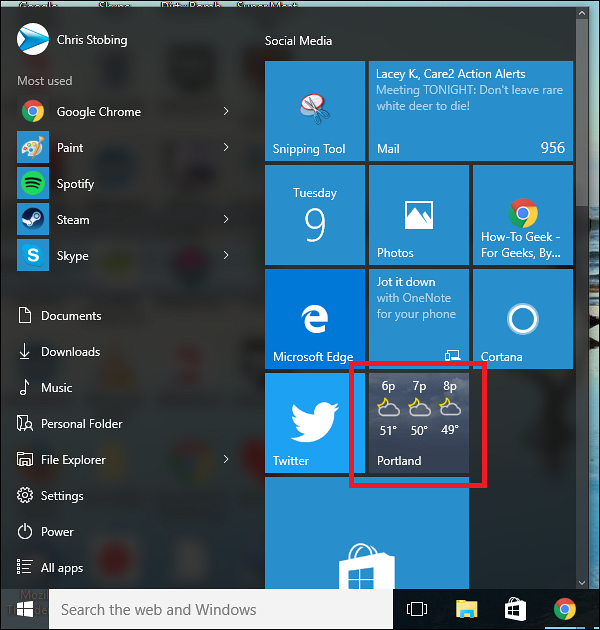
Task: Launch Spotify from Most used list
Action: [75, 184]
